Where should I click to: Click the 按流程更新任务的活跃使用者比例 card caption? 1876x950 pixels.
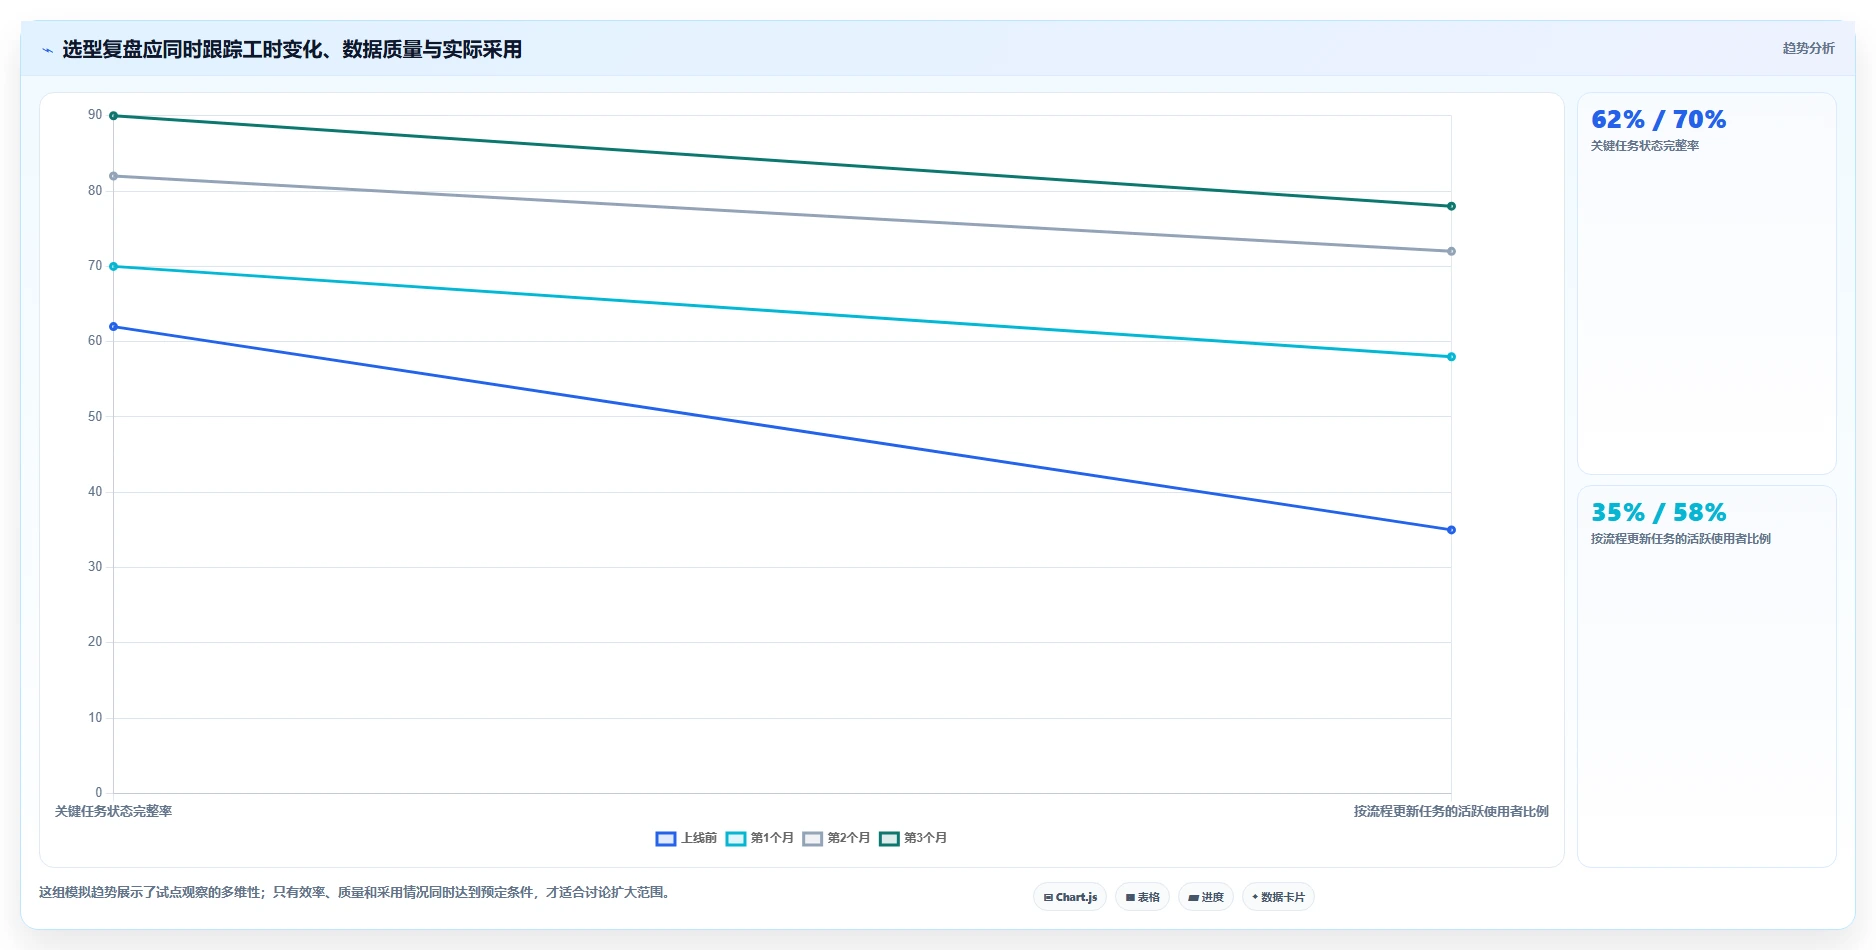(x=1681, y=539)
